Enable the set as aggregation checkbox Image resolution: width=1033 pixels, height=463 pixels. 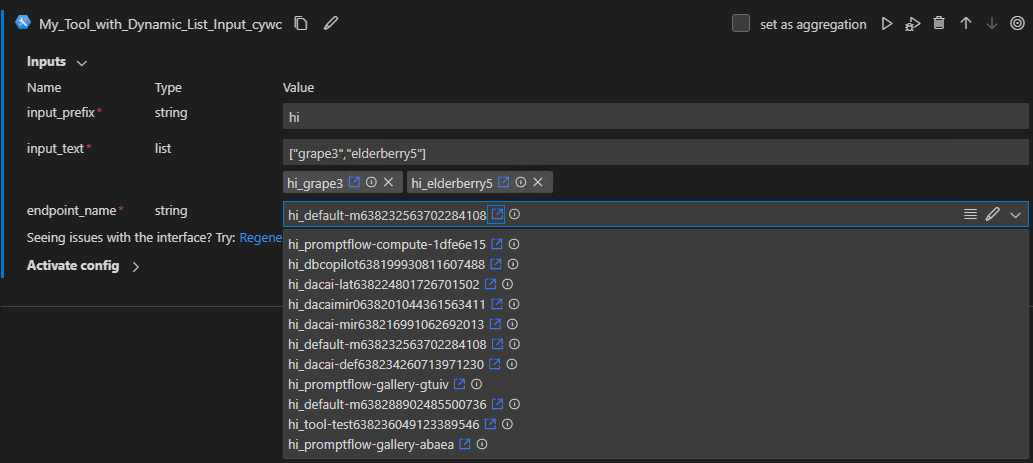point(741,24)
